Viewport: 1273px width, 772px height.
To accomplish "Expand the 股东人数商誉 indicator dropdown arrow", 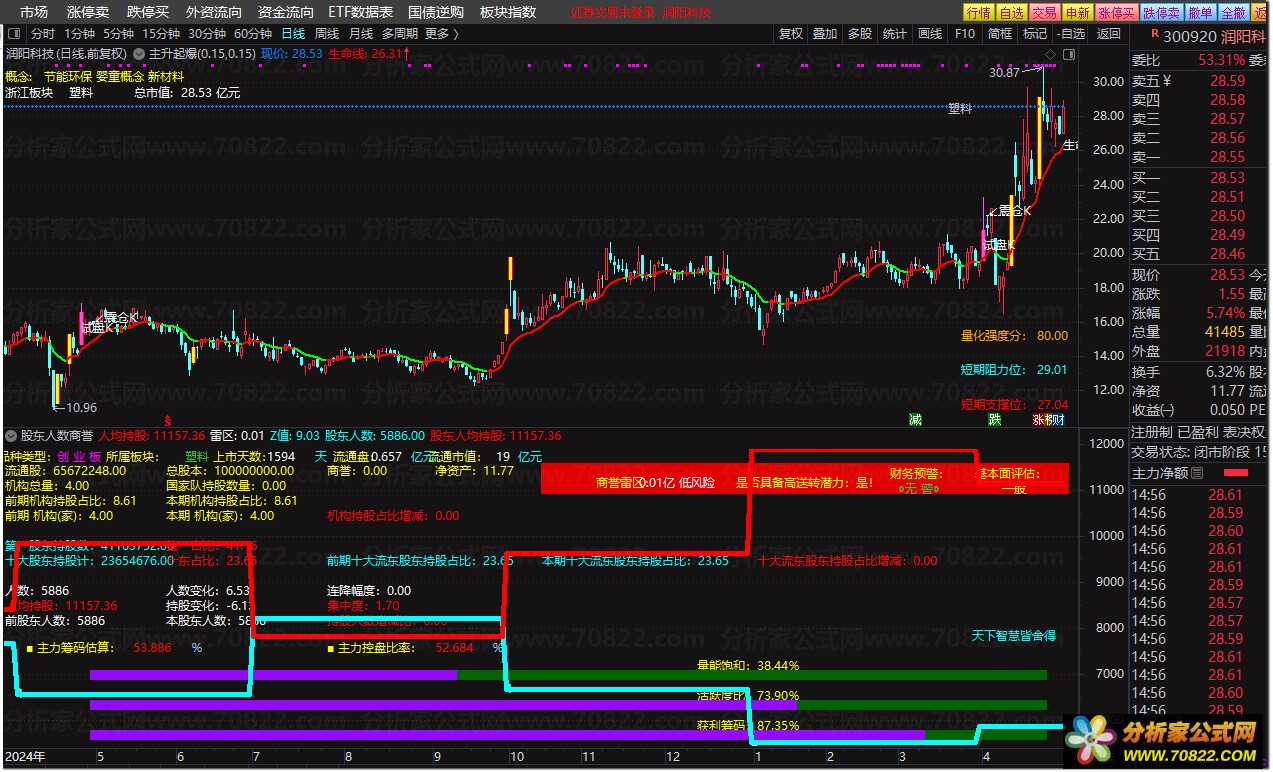I will click(x=11, y=436).
